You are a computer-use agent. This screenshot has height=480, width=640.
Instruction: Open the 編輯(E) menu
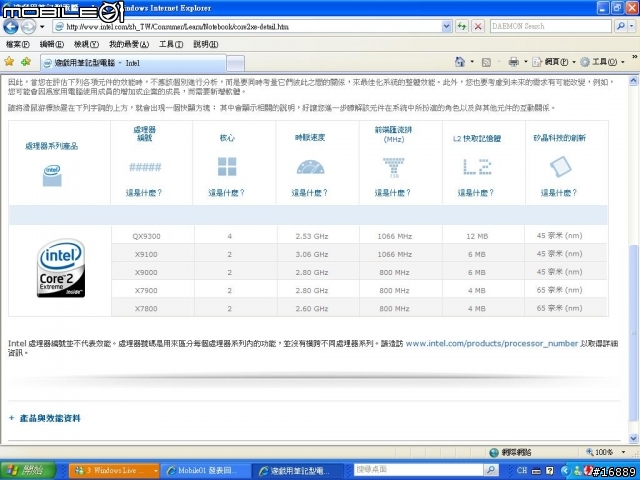point(52,44)
